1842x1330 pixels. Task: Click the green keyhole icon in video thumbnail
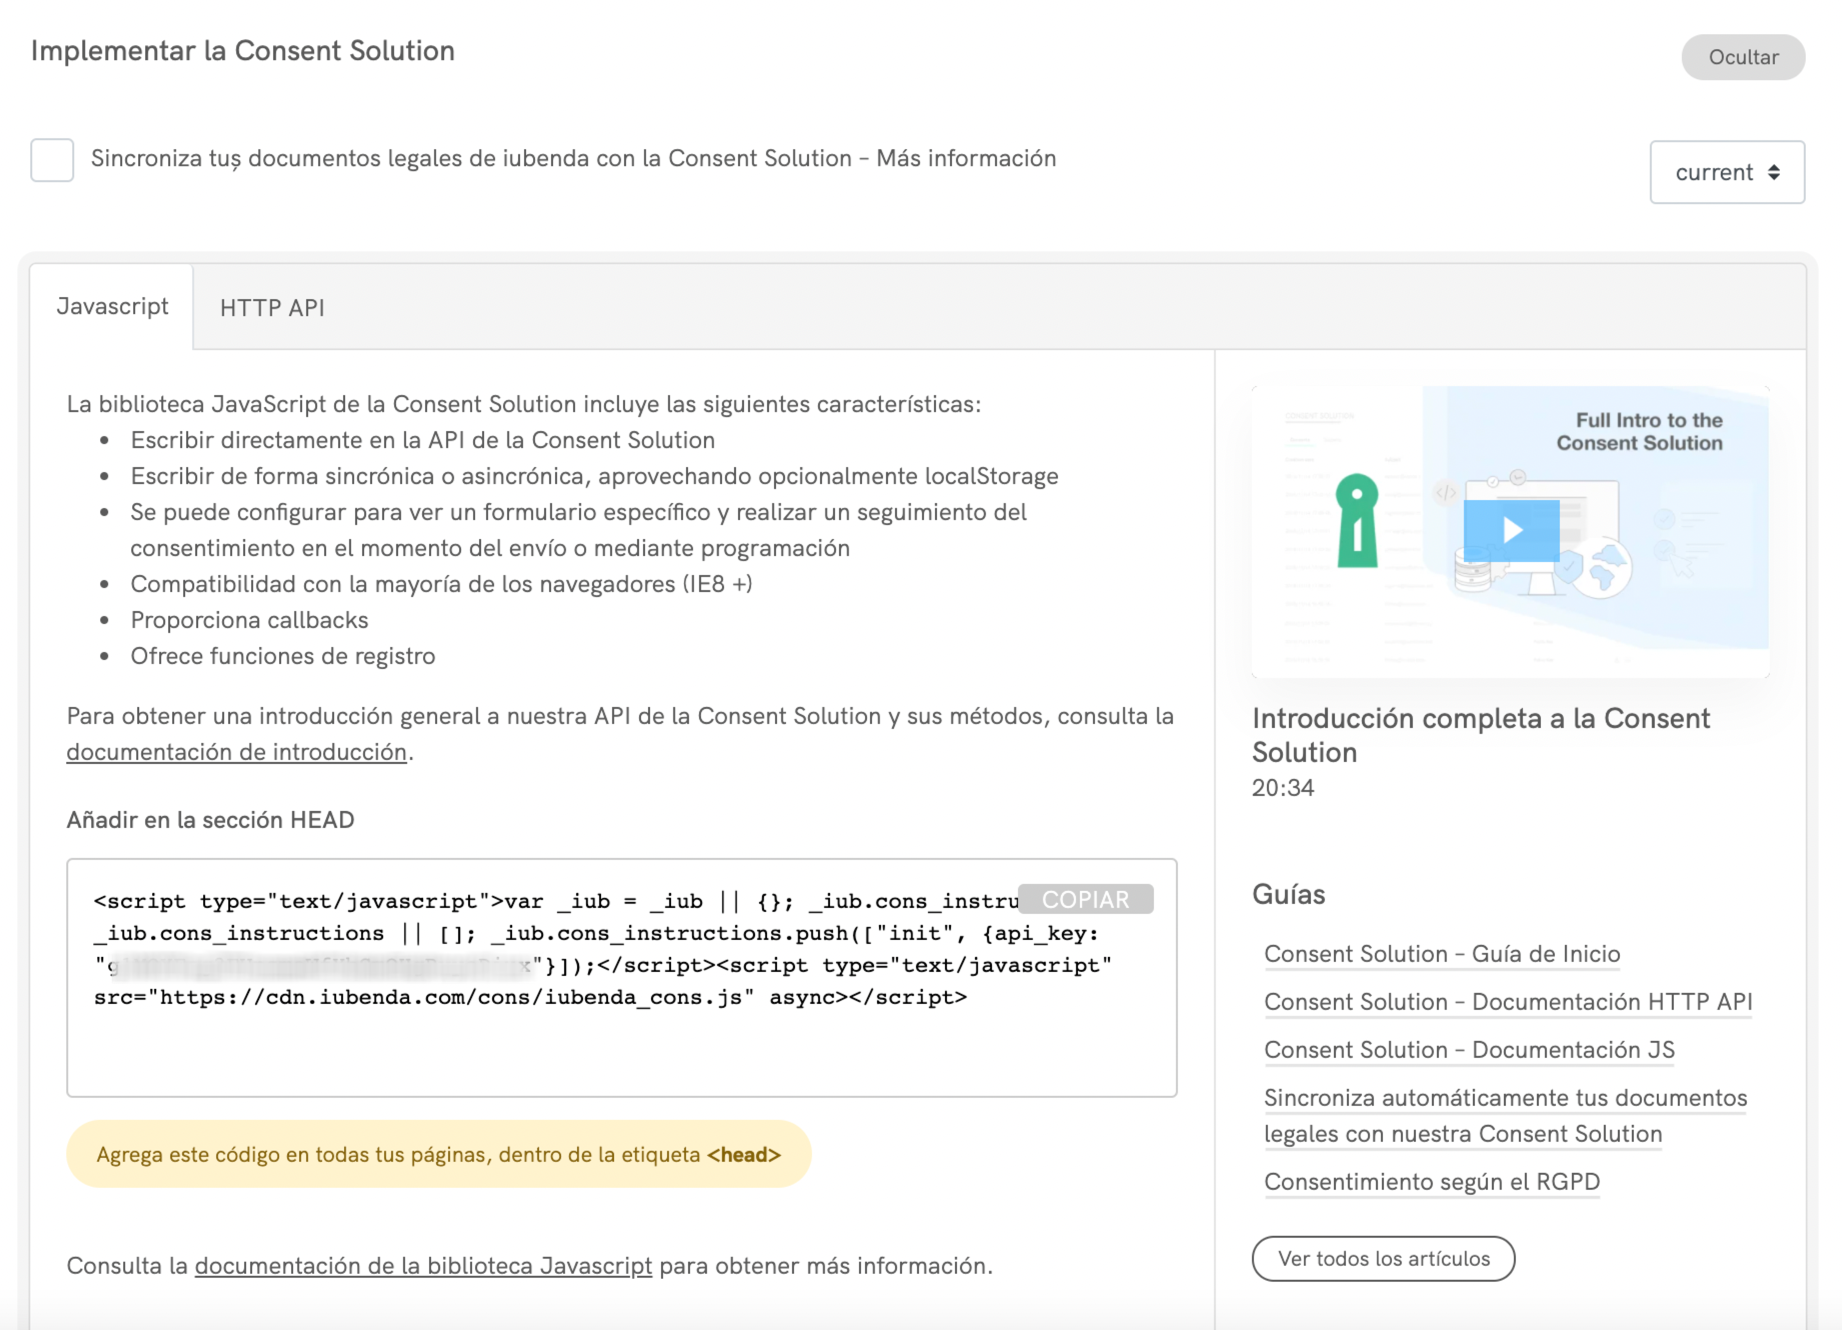(1357, 520)
